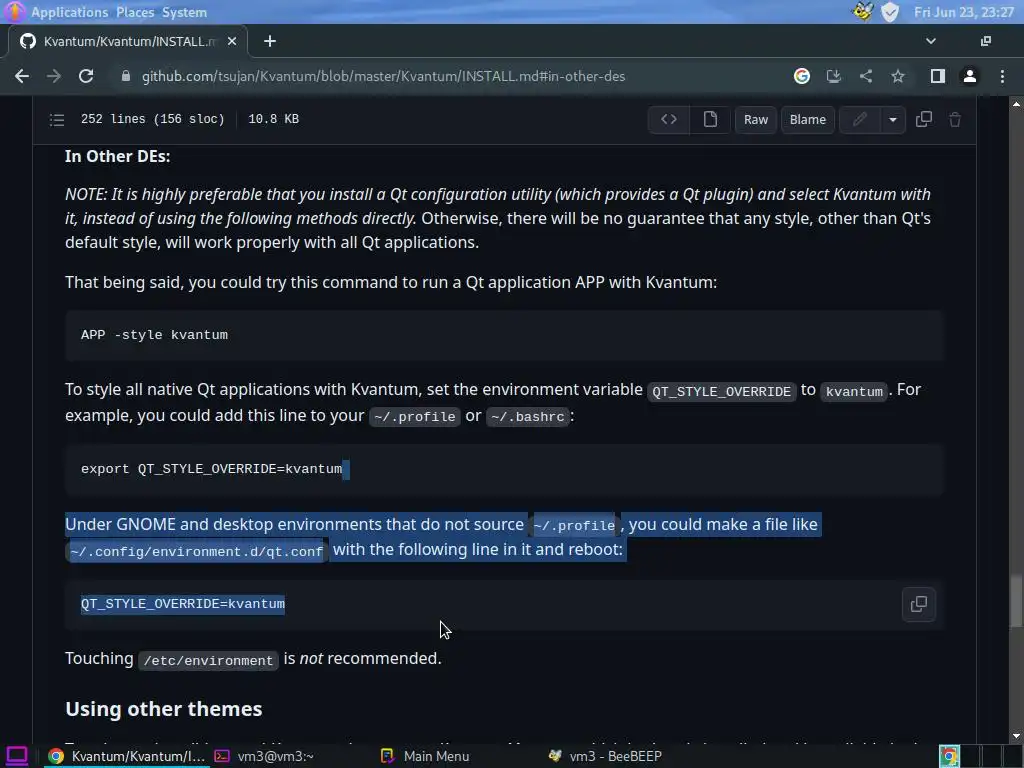Screen dimensions: 1024x768
Task: Share this page via share icon
Action: click(x=866, y=76)
